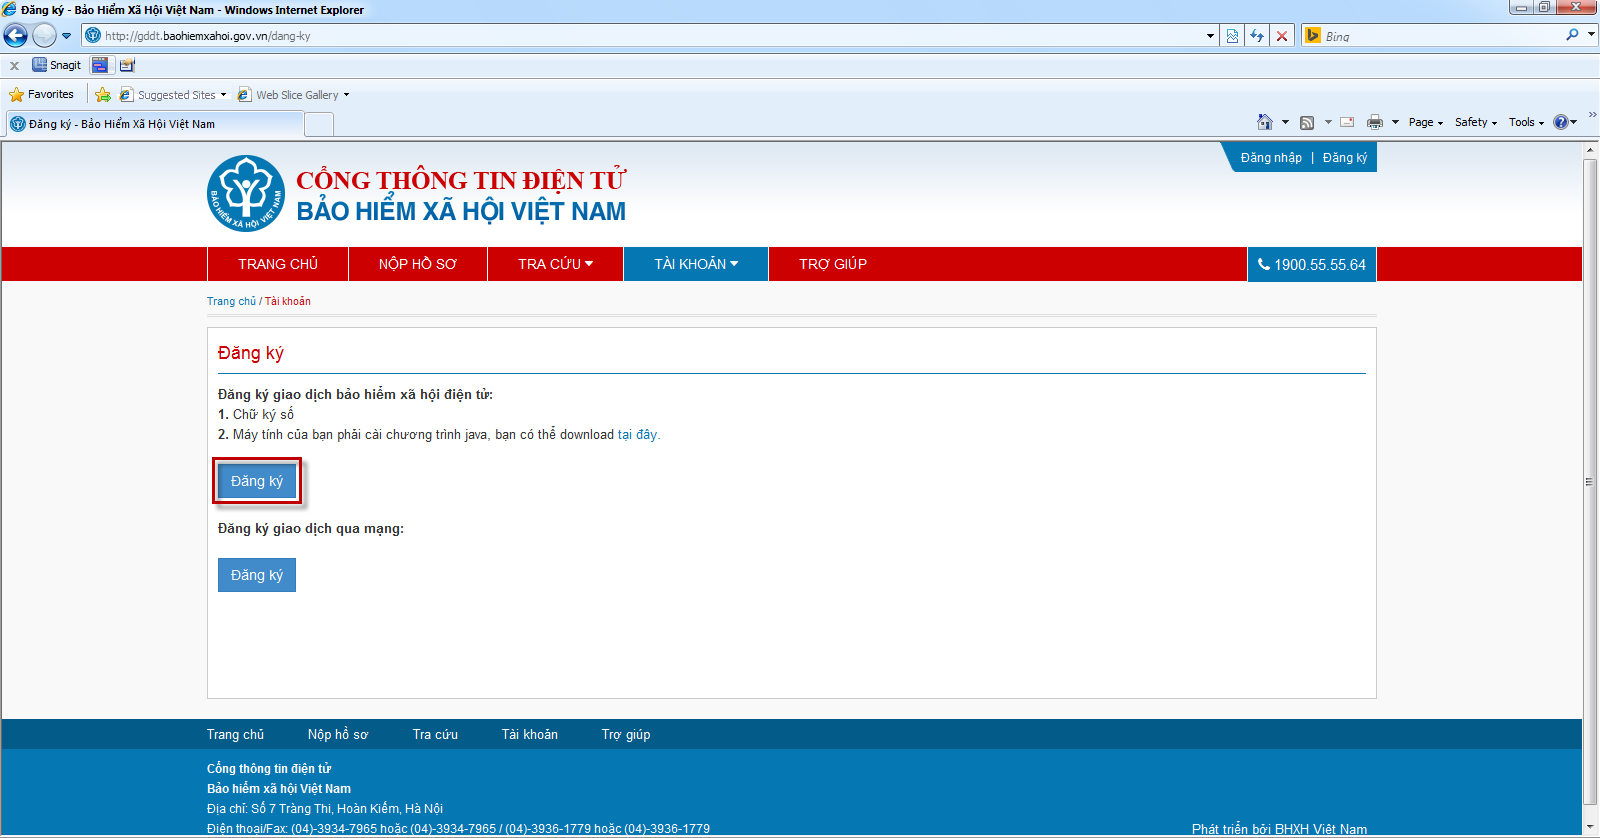Click the 1900.55.55.64 hotline button
This screenshot has width=1600, height=838.
pyautogui.click(x=1312, y=264)
